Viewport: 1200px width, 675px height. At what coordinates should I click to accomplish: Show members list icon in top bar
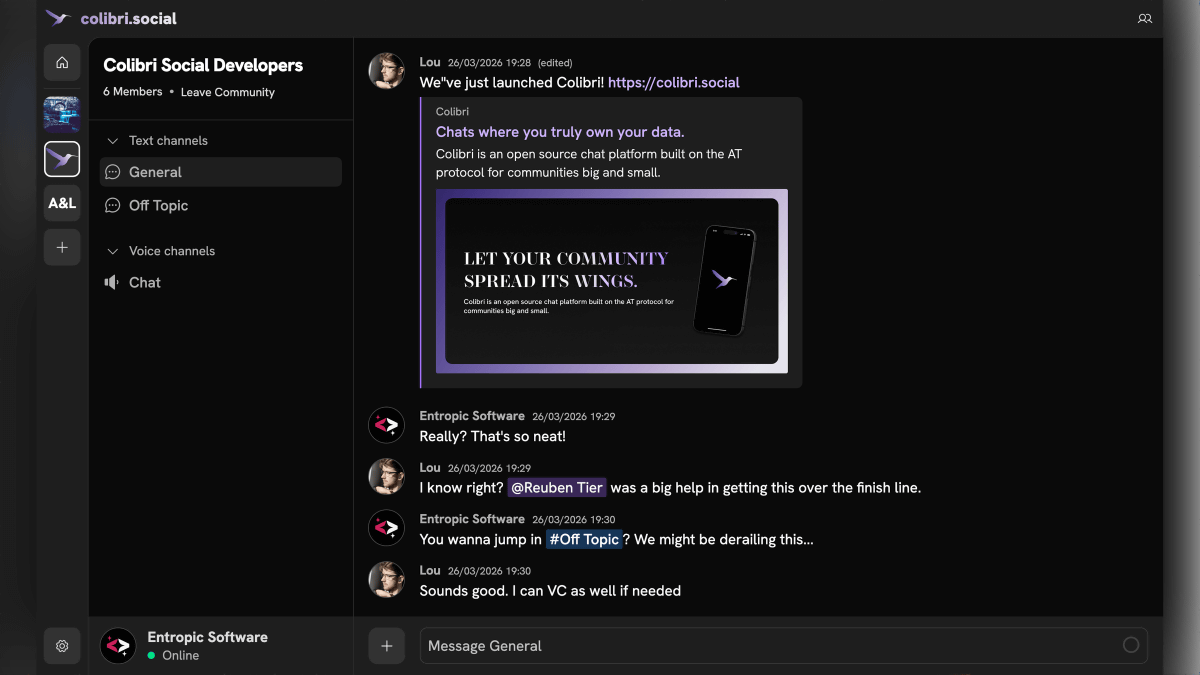point(1145,19)
